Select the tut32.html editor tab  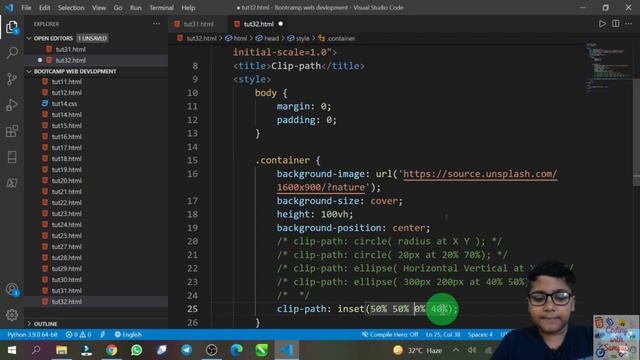(x=258, y=24)
